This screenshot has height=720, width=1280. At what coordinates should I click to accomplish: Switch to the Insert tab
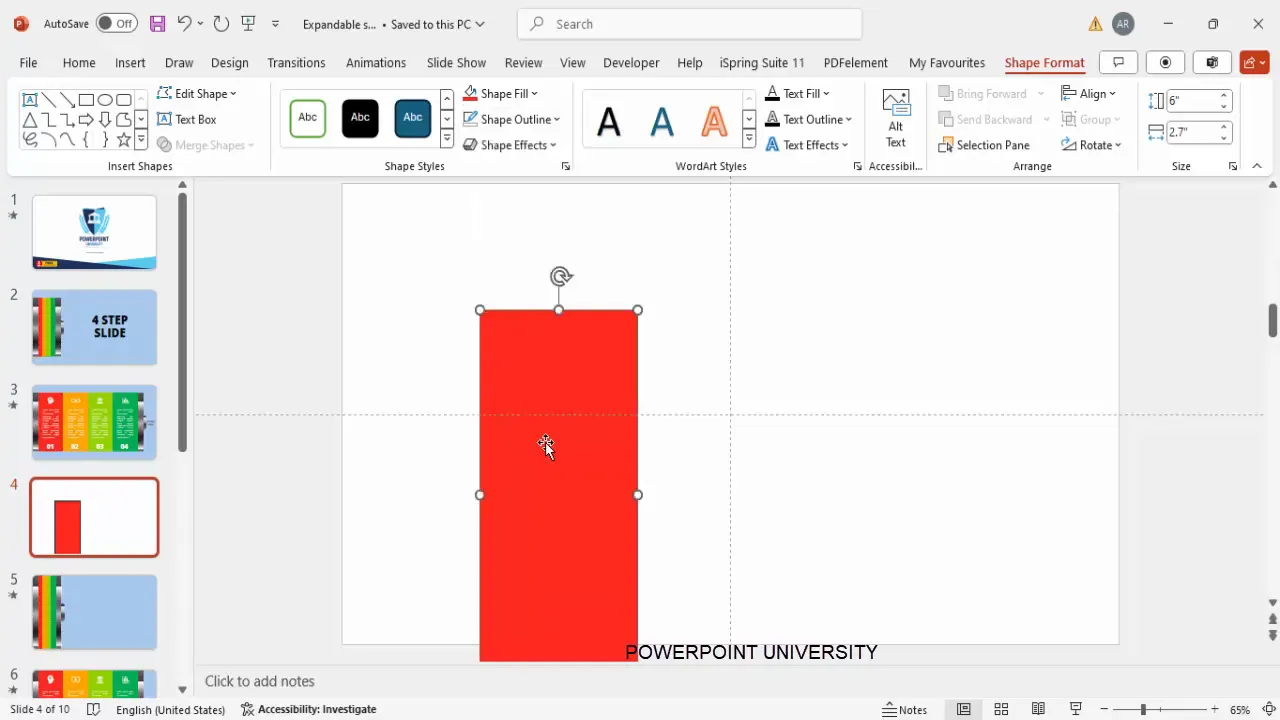pos(130,62)
